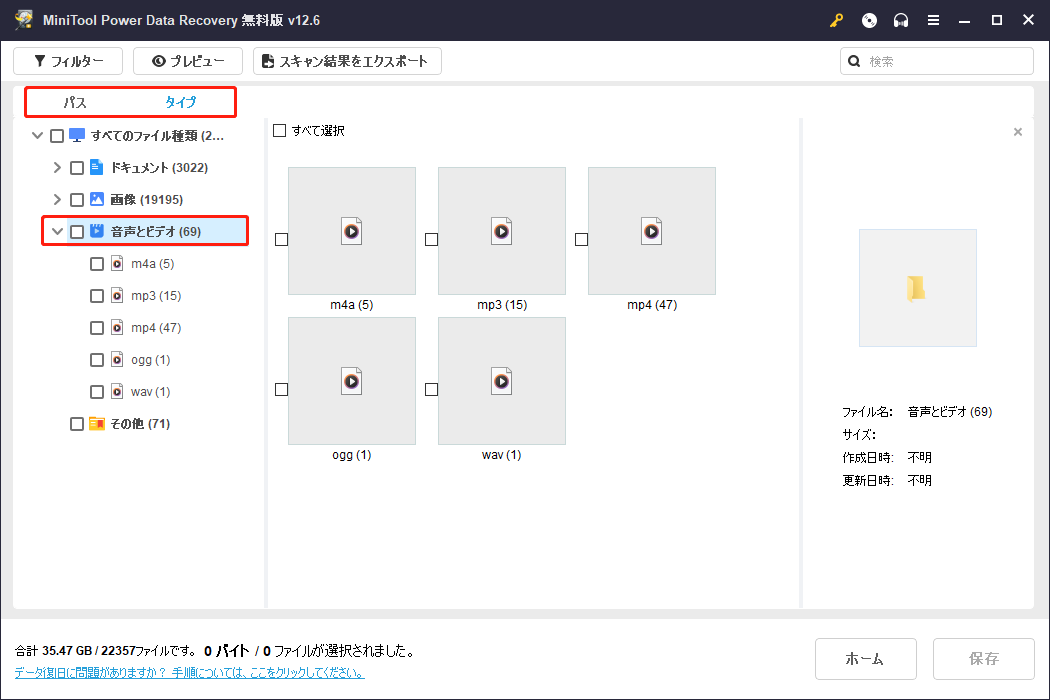Check the すべて選択 checkbox
This screenshot has width=1050, height=700.
[280, 131]
